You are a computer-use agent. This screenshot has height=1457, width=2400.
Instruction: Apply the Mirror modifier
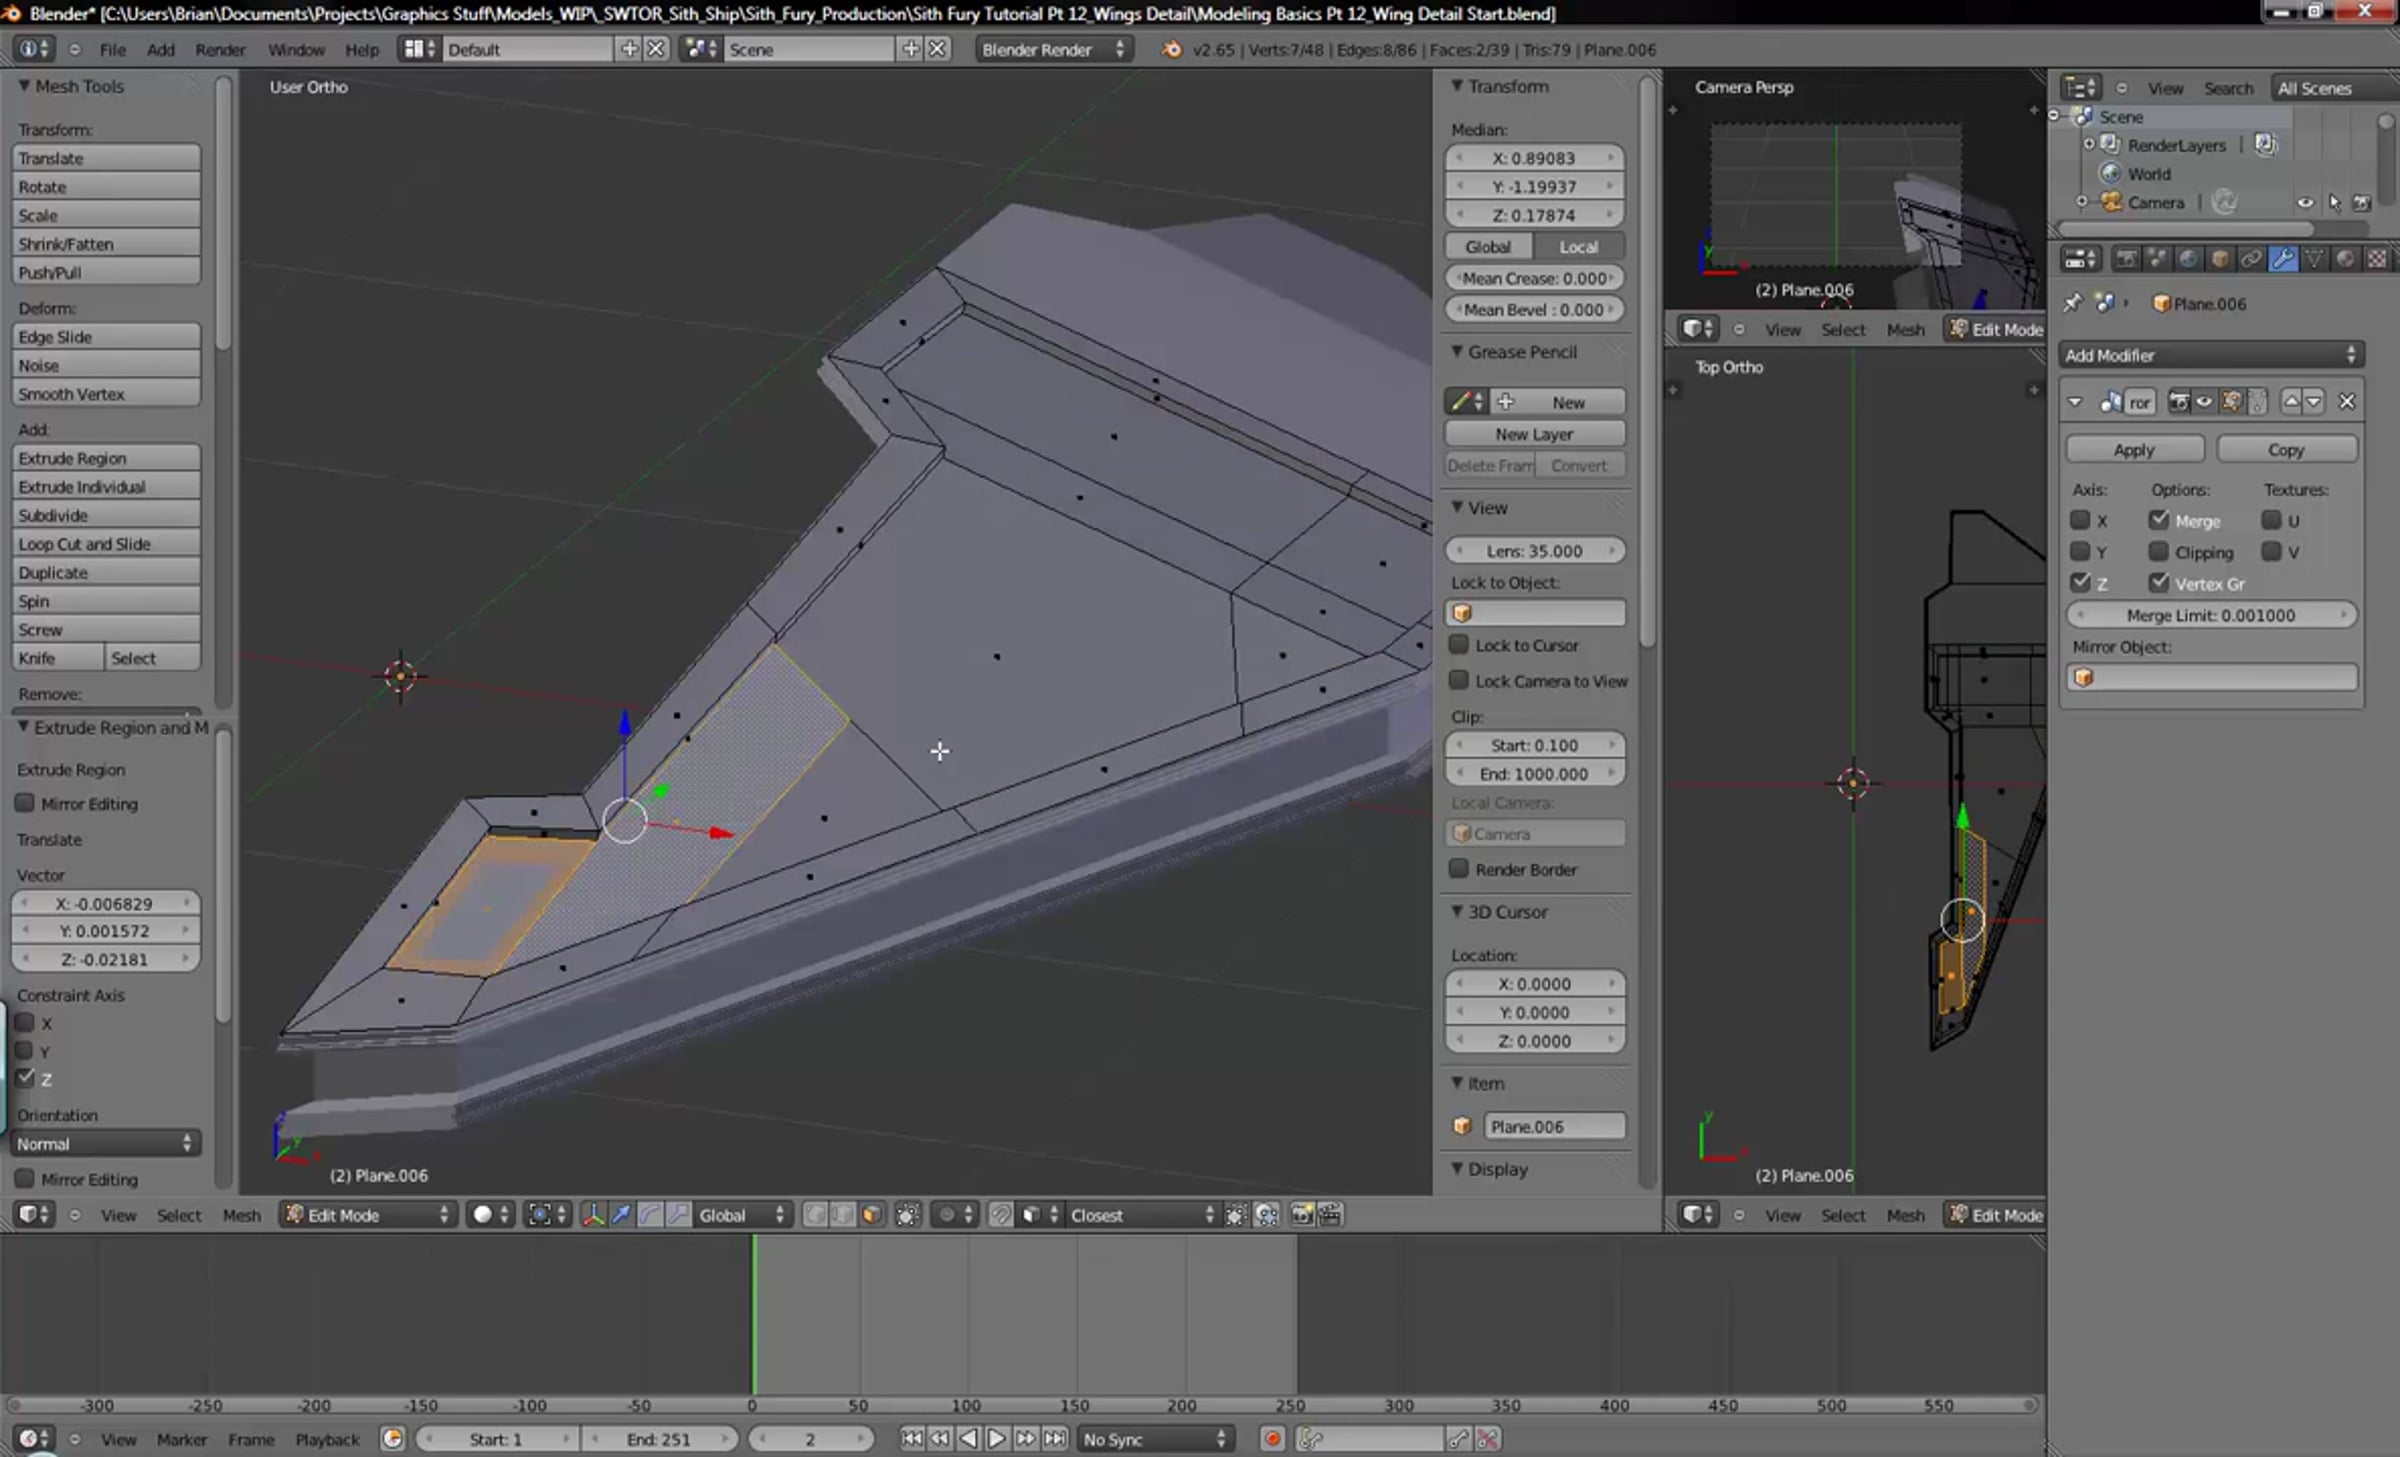click(2134, 450)
